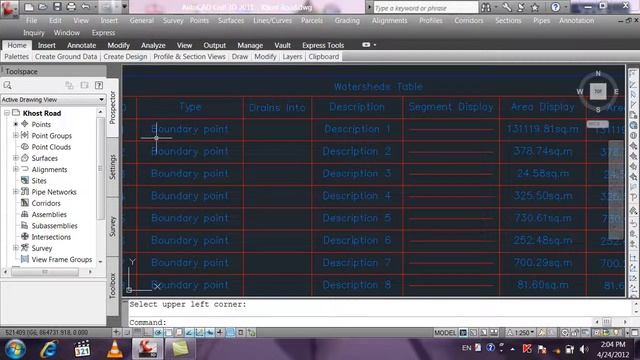Expand the Palettes ribbon panel
The height and width of the screenshot is (360, 640).
[17, 57]
